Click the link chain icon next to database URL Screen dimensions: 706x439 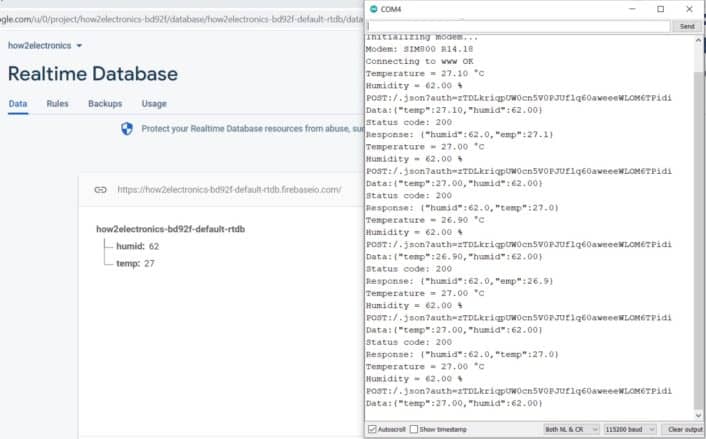(x=100, y=190)
